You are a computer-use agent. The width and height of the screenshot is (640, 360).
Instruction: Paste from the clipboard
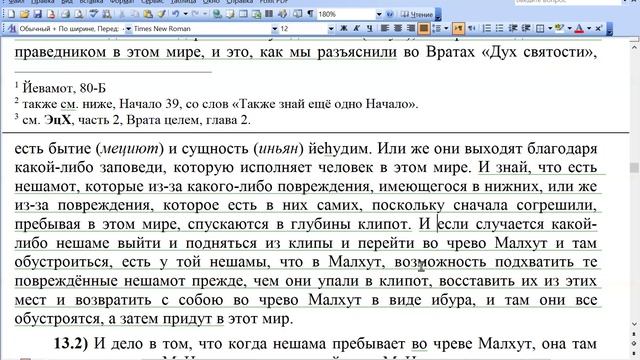(x=148, y=14)
